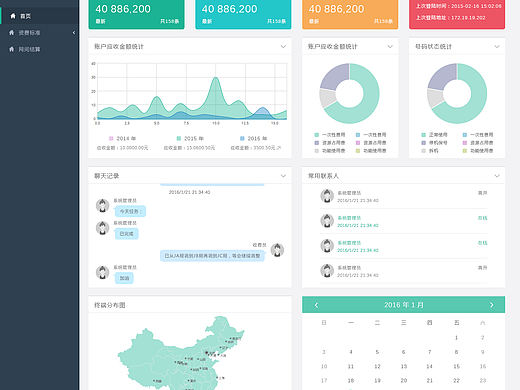
Task: Click the home icon beside 首页
Action: pyautogui.click(x=13, y=16)
